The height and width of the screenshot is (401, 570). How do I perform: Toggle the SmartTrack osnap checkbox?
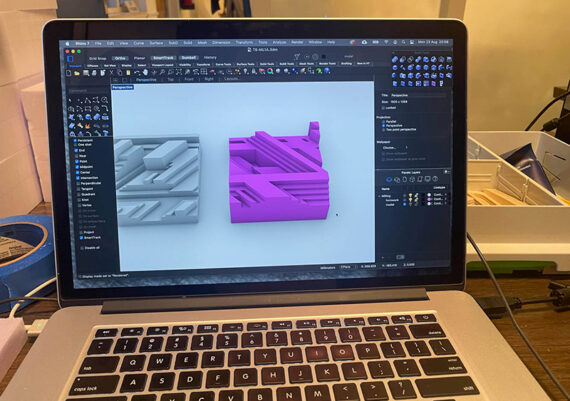point(81,238)
